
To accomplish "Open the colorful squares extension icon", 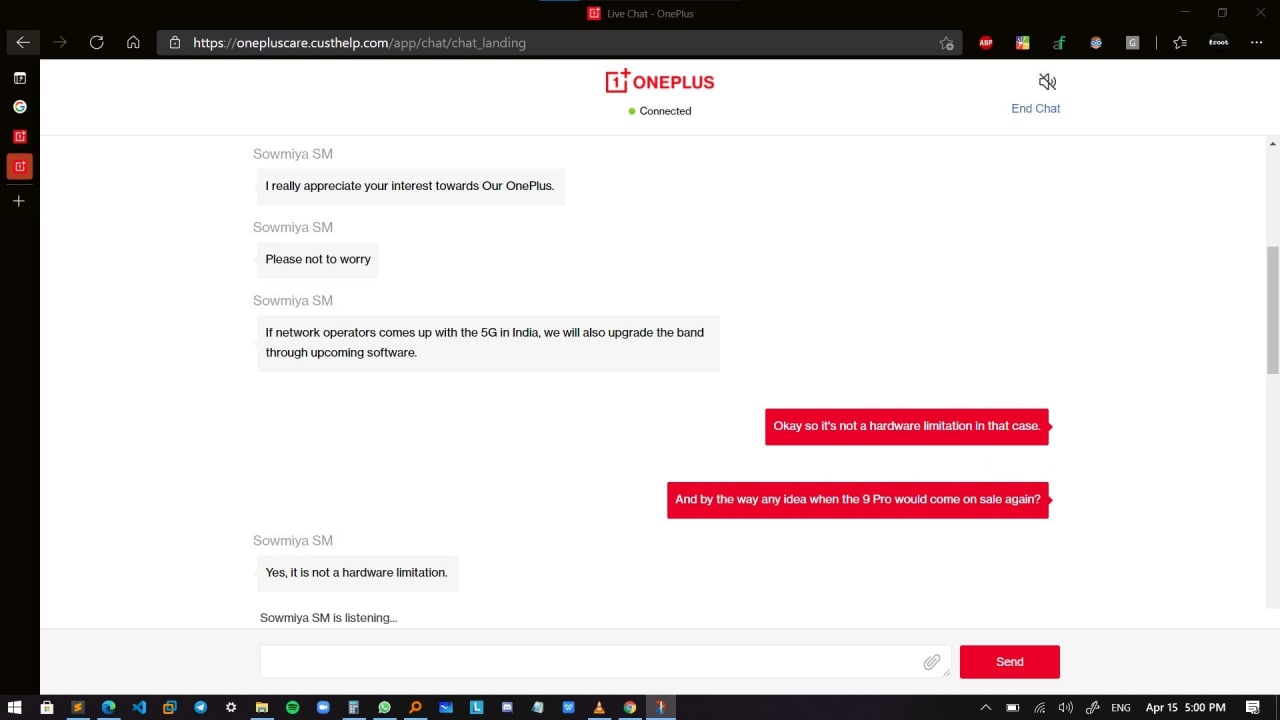I will (1022, 43).
